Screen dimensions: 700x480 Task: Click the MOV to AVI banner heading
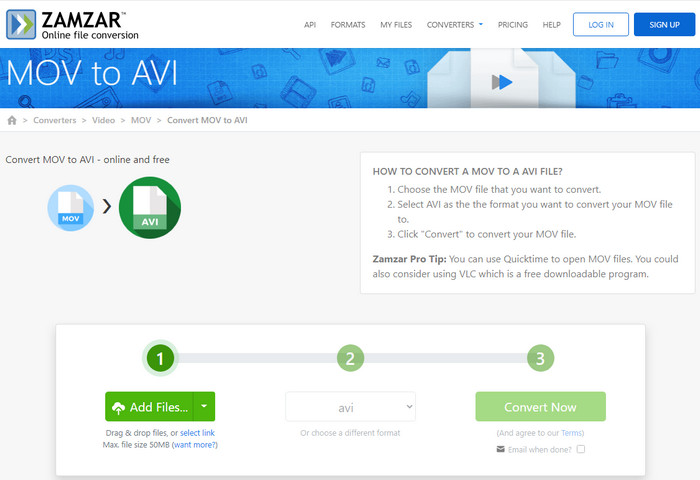point(92,73)
